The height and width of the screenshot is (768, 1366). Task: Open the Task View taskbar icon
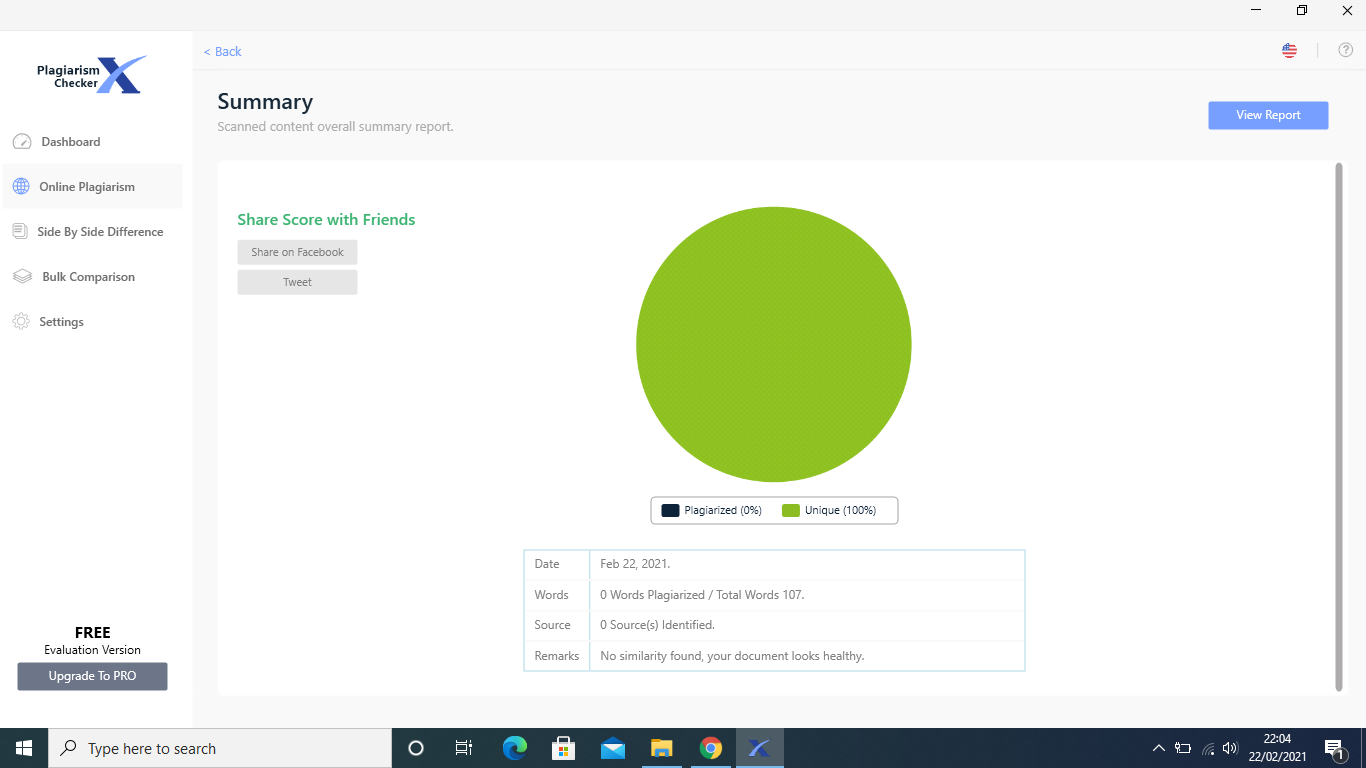[x=464, y=748]
